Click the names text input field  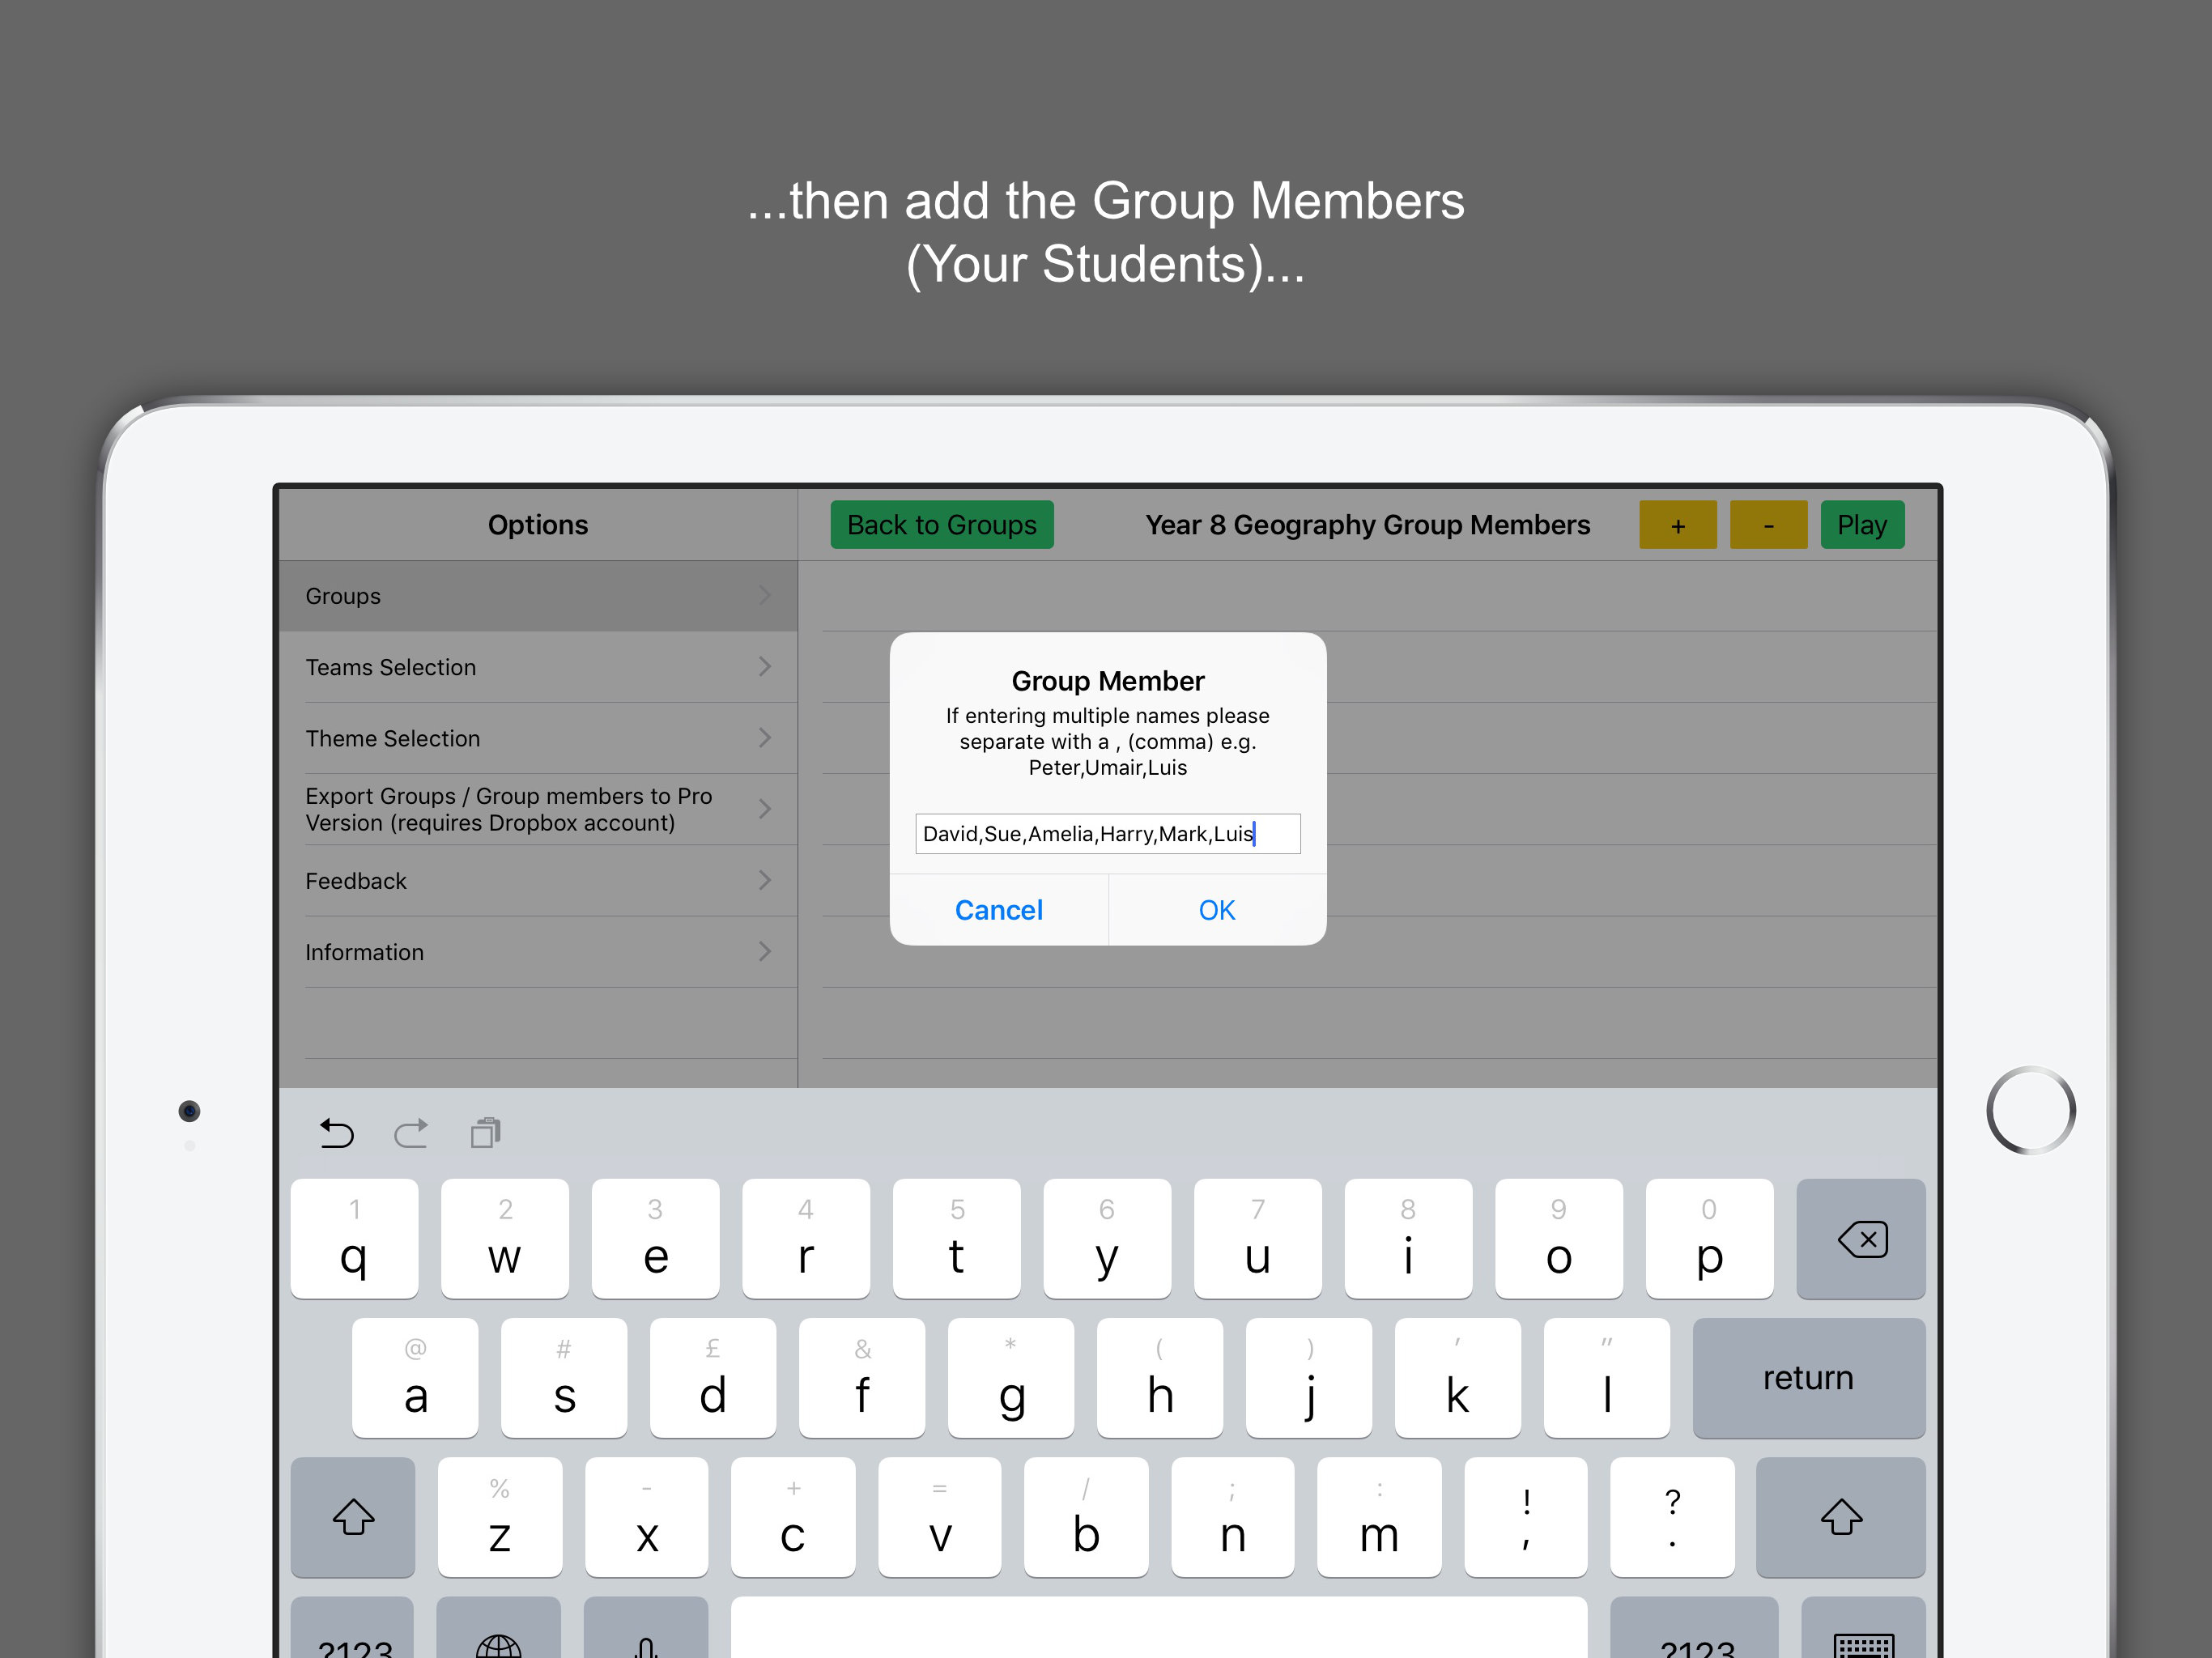click(1107, 834)
